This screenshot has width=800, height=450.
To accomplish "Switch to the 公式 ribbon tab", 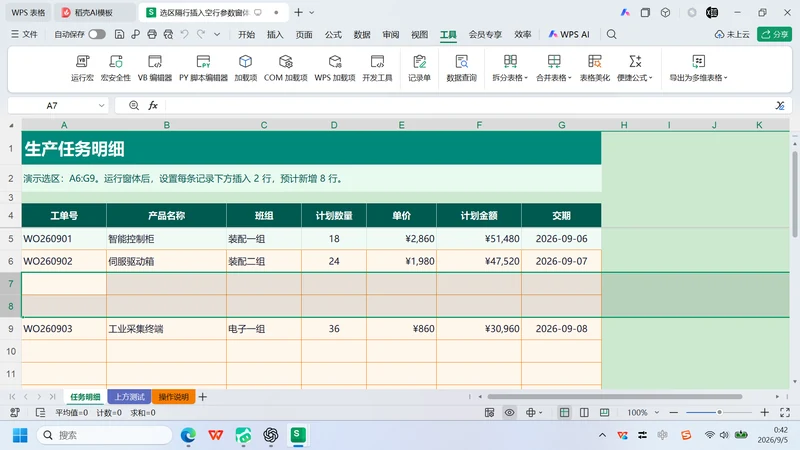I will (x=333, y=34).
